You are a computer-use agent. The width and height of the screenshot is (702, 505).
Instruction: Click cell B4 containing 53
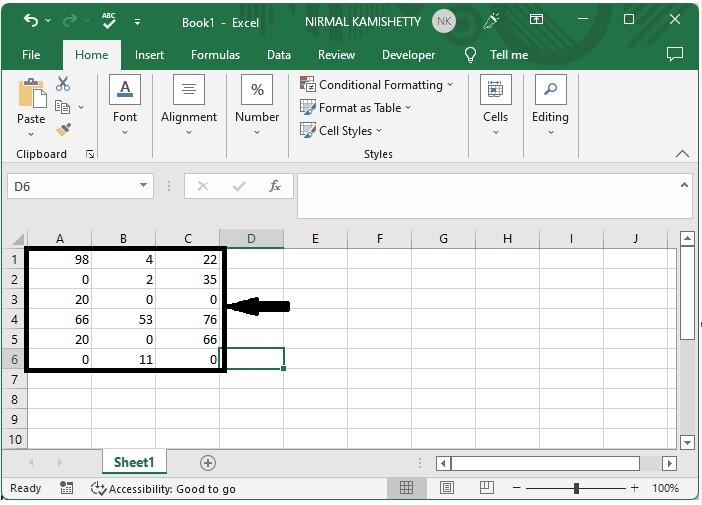coord(124,319)
